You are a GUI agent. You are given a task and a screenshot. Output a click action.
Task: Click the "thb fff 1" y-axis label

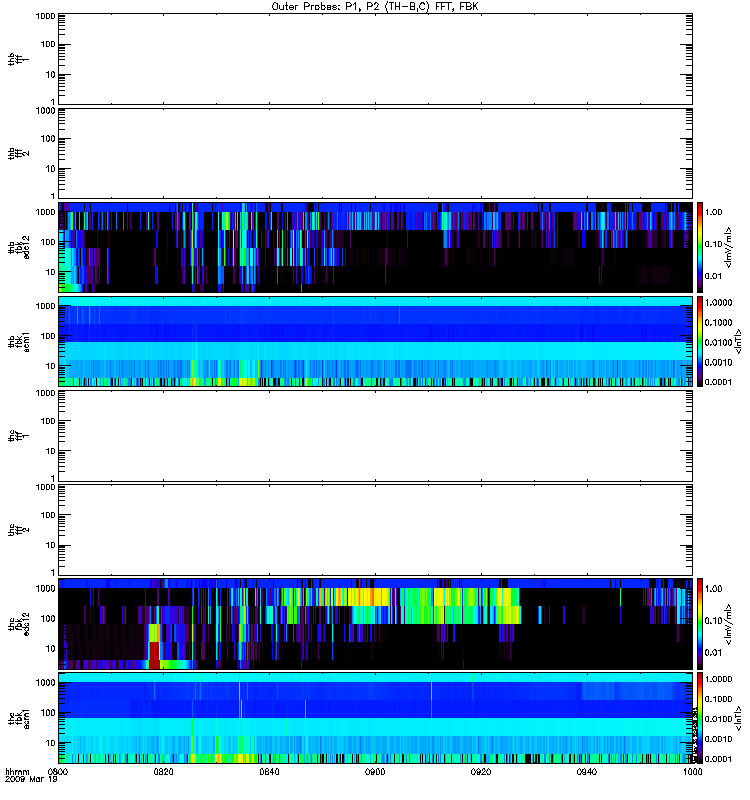[x=18, y=60]
